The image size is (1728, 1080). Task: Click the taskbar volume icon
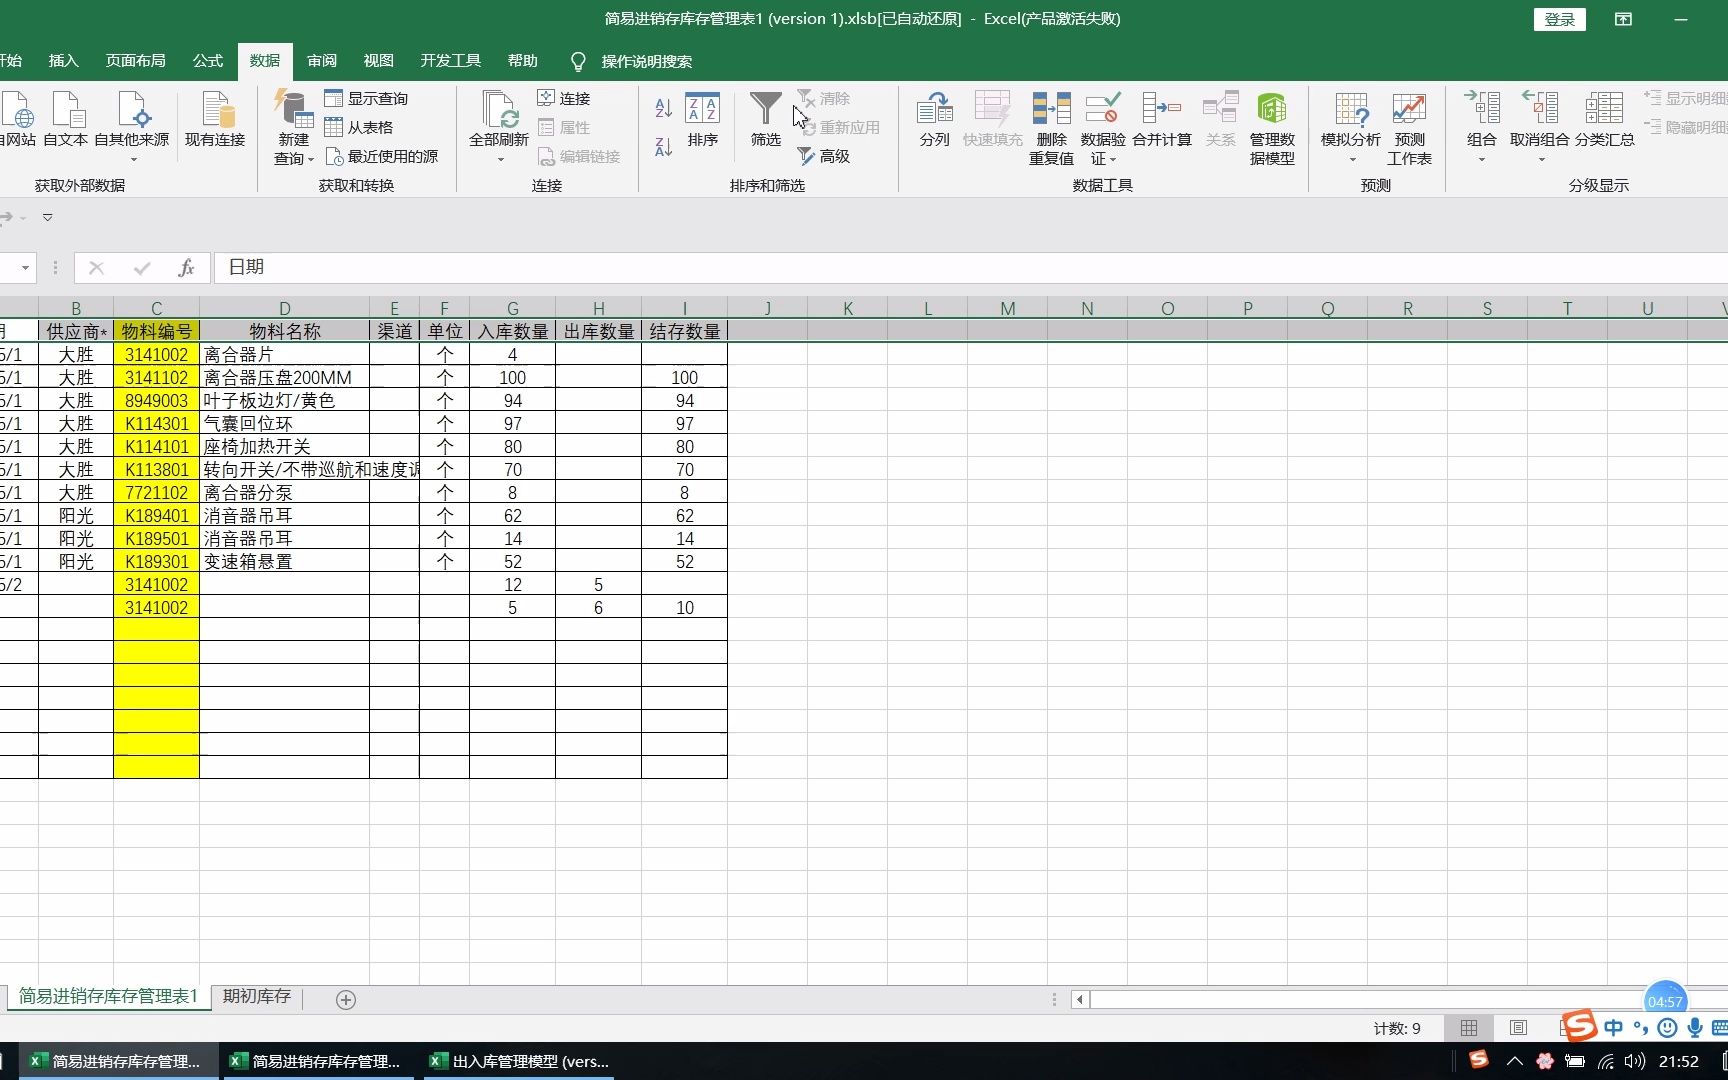(x=1635, y=1061)
